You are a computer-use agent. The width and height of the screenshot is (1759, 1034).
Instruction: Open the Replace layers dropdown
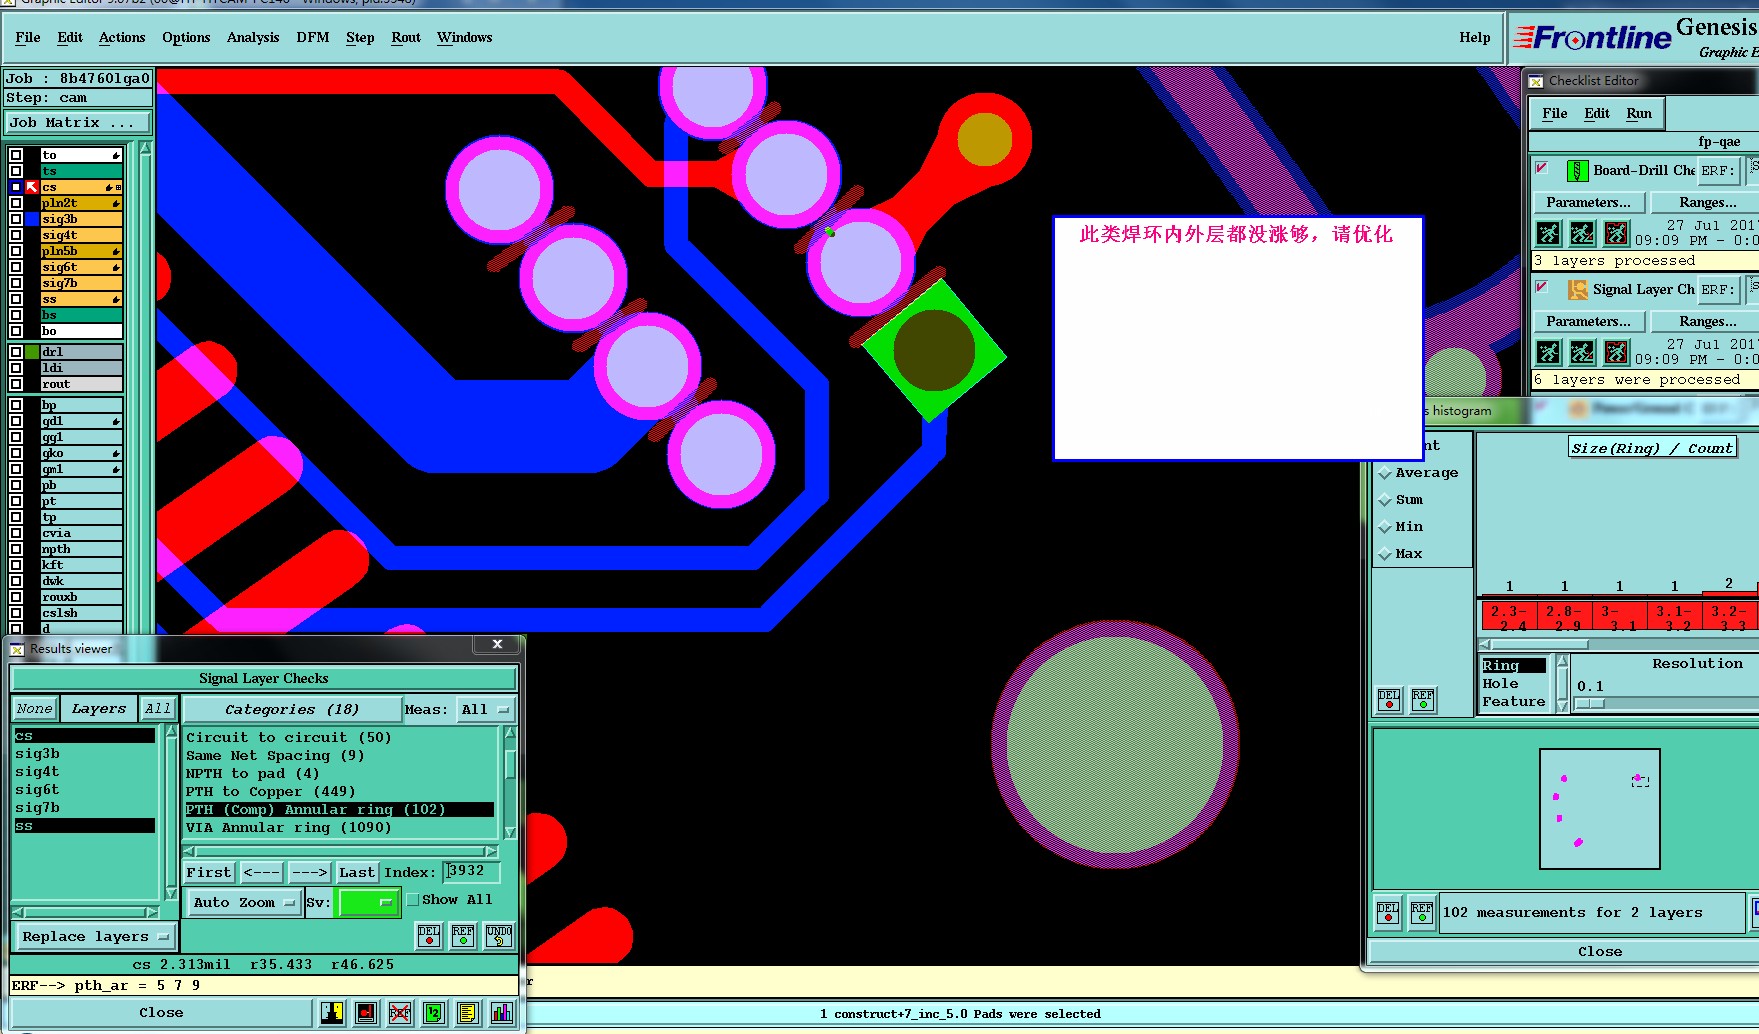point(95,937)
